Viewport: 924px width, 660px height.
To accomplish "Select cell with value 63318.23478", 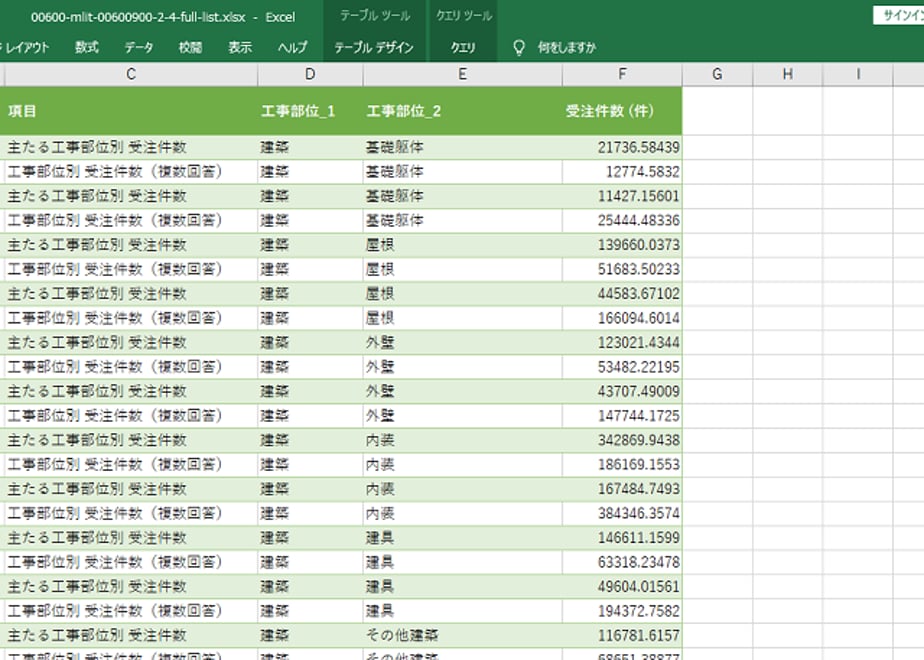I will 622,563.
